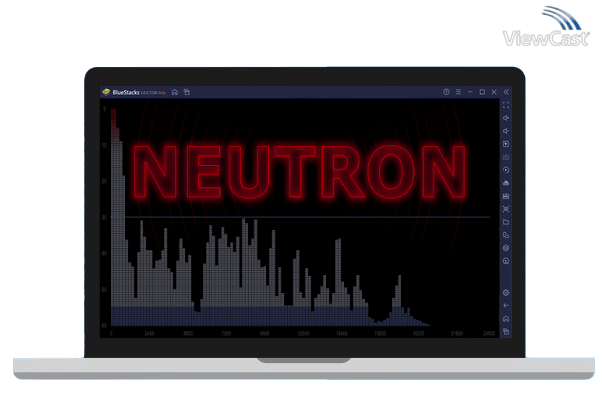
Task: Click the round icon below eco mode
Action: pyautogui.click(x=506, y=261)
